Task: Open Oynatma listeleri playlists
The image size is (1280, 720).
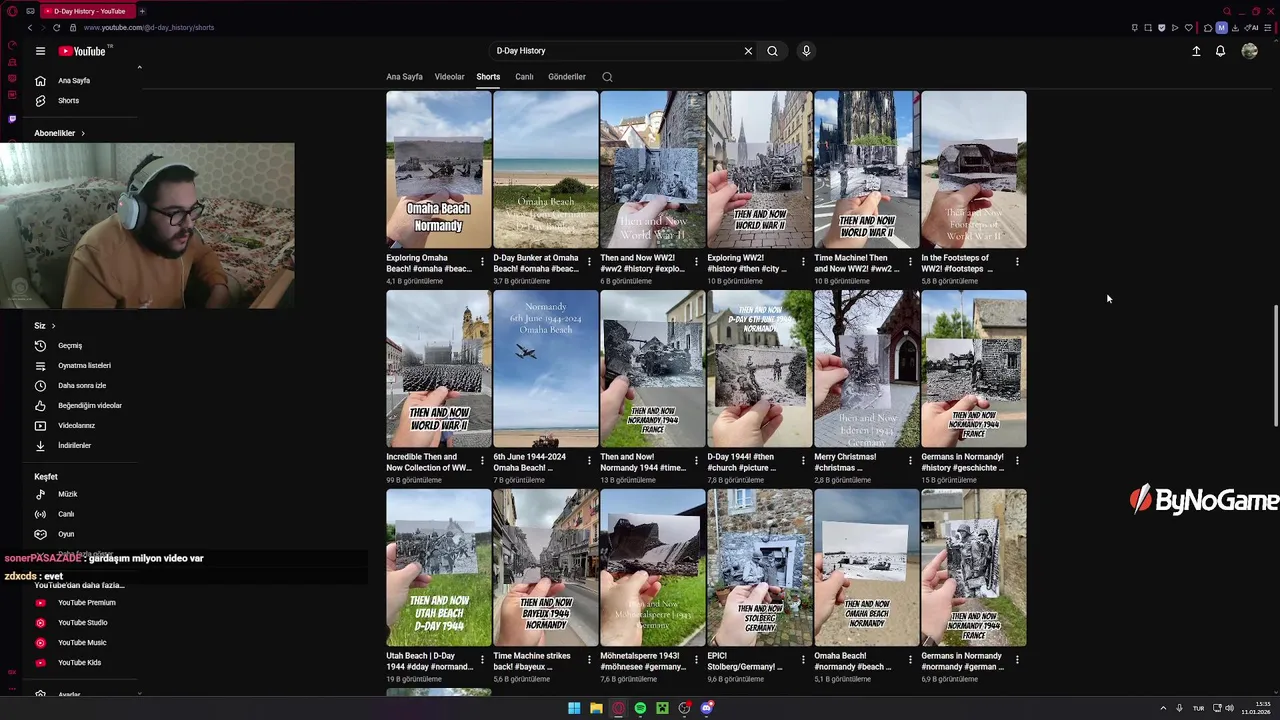Action: 84,366
